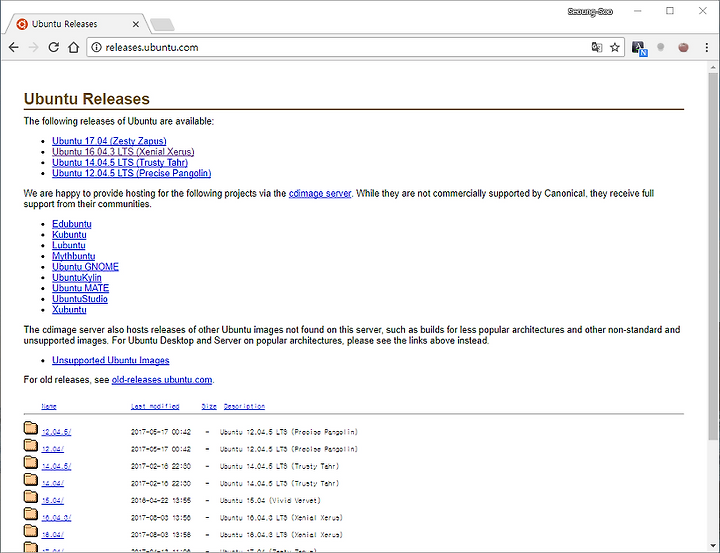Open the Ubuntu GNOME link
Viewport: 720px width, 553px height.
(x=85, y=267)
